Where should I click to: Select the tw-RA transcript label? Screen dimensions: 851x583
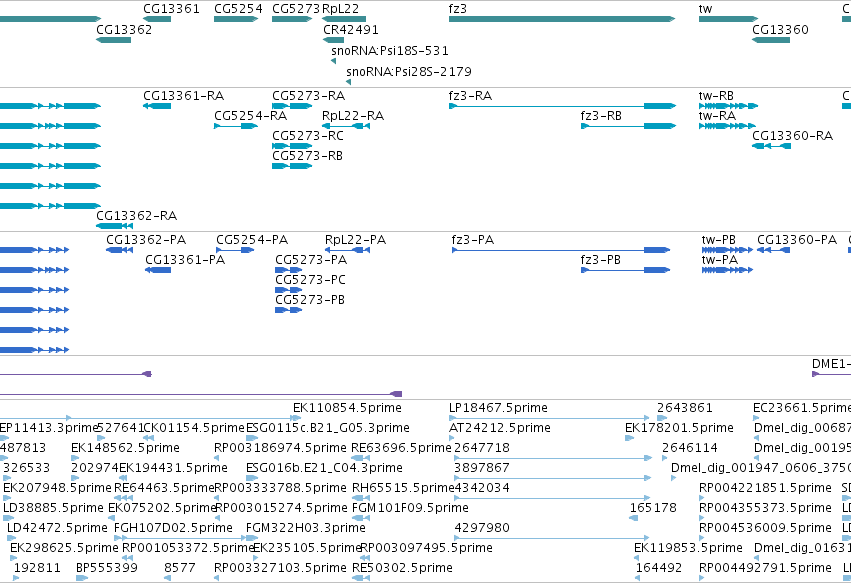coord(717,116)
